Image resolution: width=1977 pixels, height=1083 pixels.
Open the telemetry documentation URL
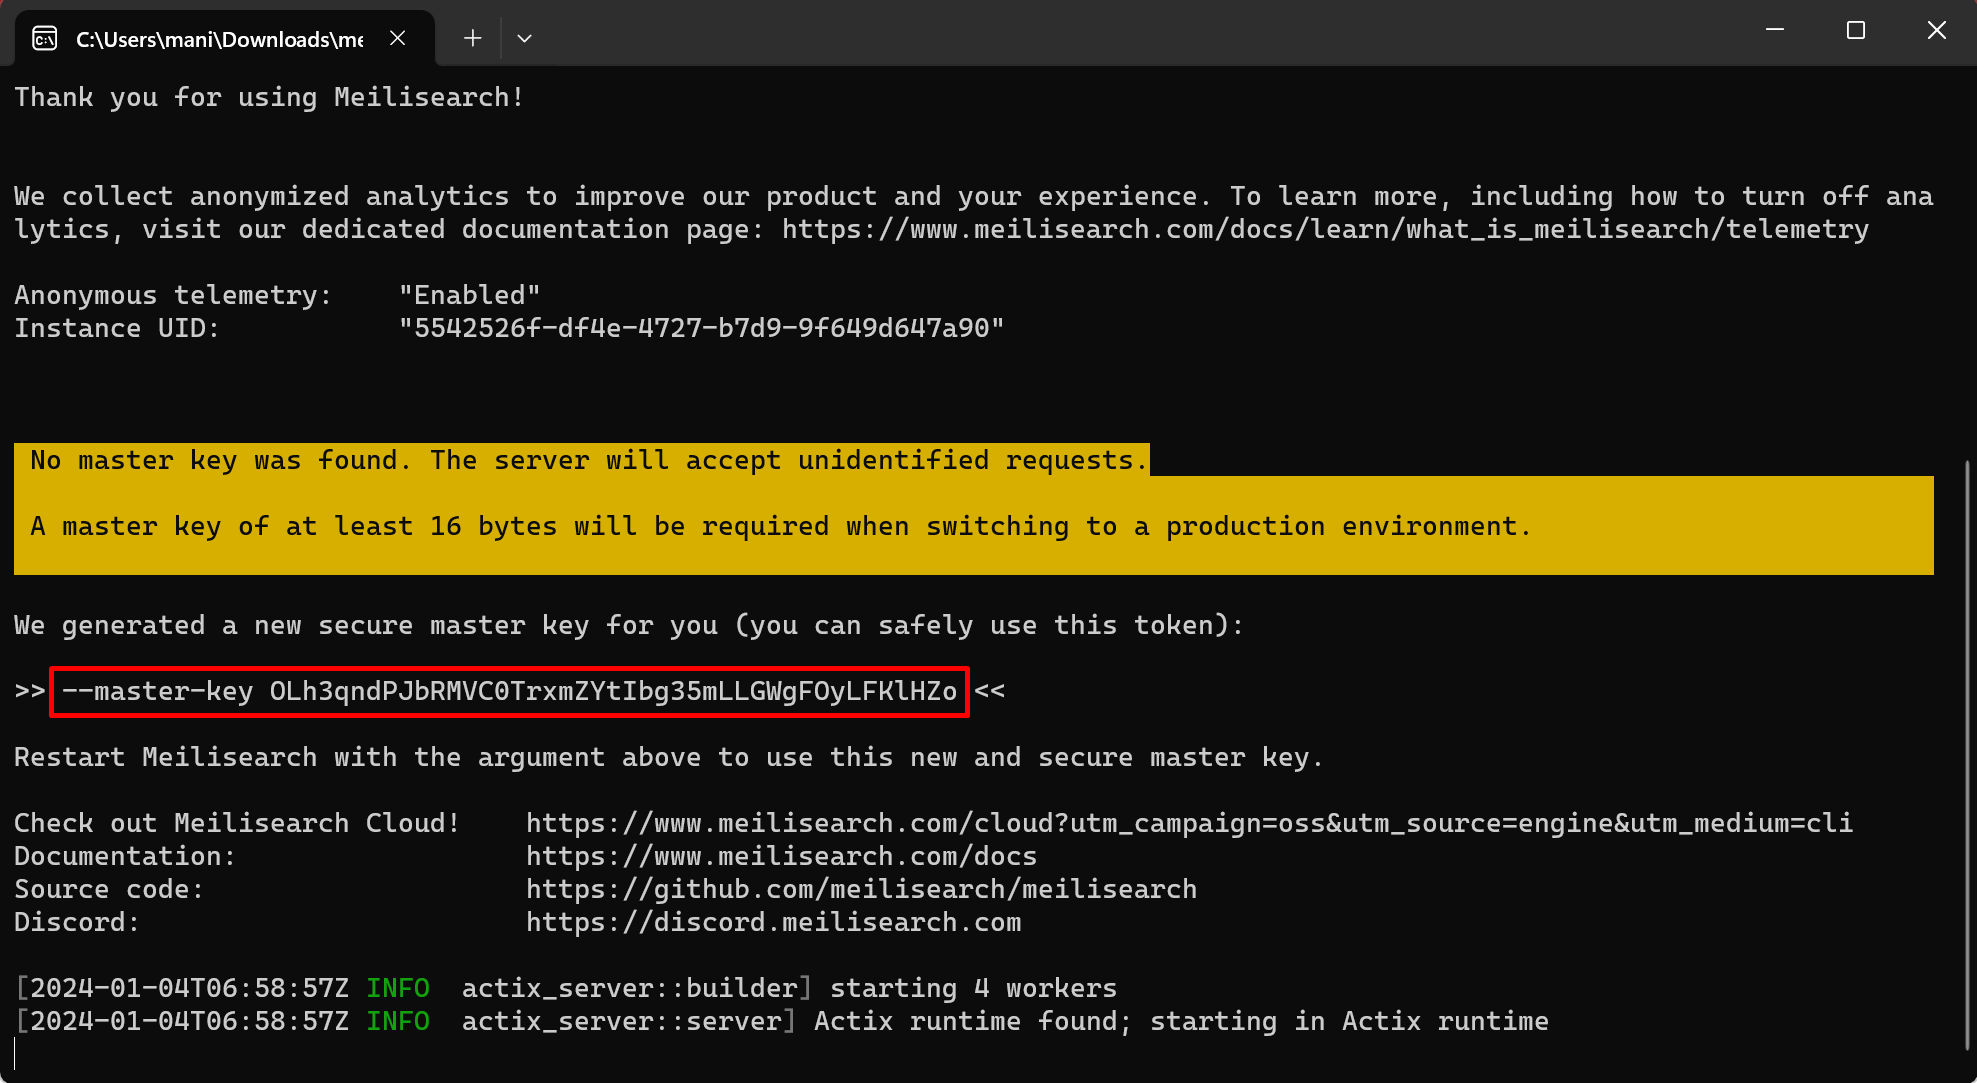[1324, 229]
